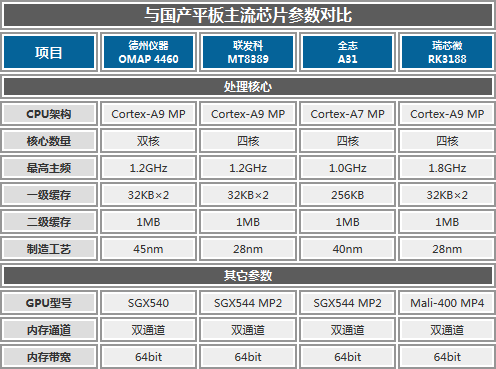The image size is (496, 369).
Task: Select the Mali-400 MP4 GPU cell
Action: coord(447,303)
